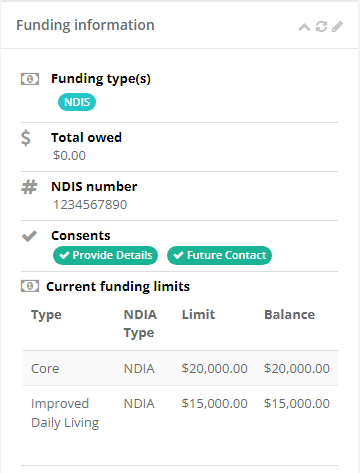Click the Core balance $20,000.00
Viewport: 360px width, 473px height.
coord(297,369)
